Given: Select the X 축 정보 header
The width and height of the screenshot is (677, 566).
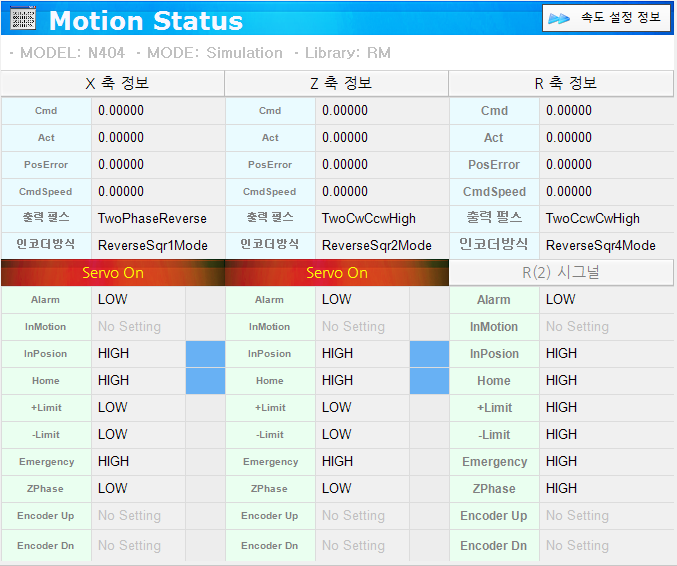Looking at the screenshot, I should coord(113,83).
